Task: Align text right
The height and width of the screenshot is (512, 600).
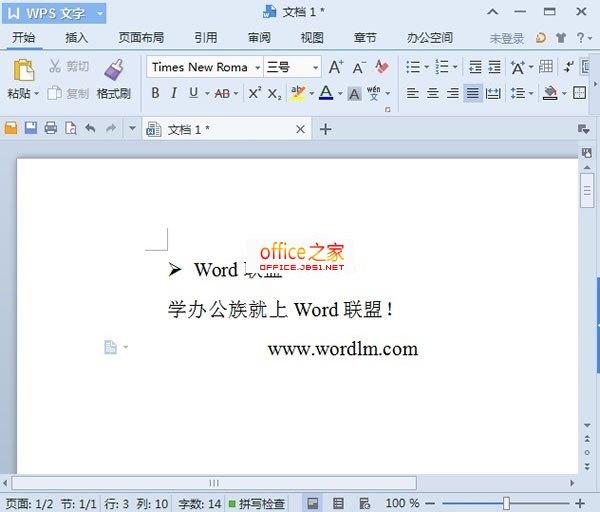Action: coord(453,93)
